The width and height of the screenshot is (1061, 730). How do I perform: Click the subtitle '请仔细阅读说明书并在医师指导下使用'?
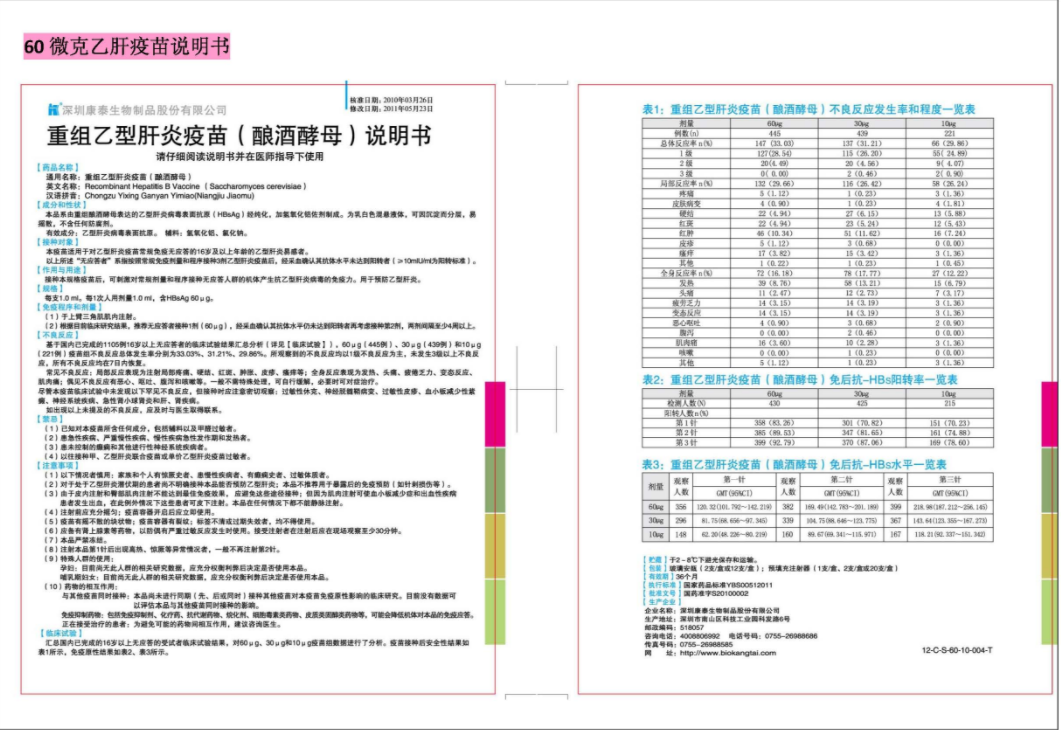(240, 156)
